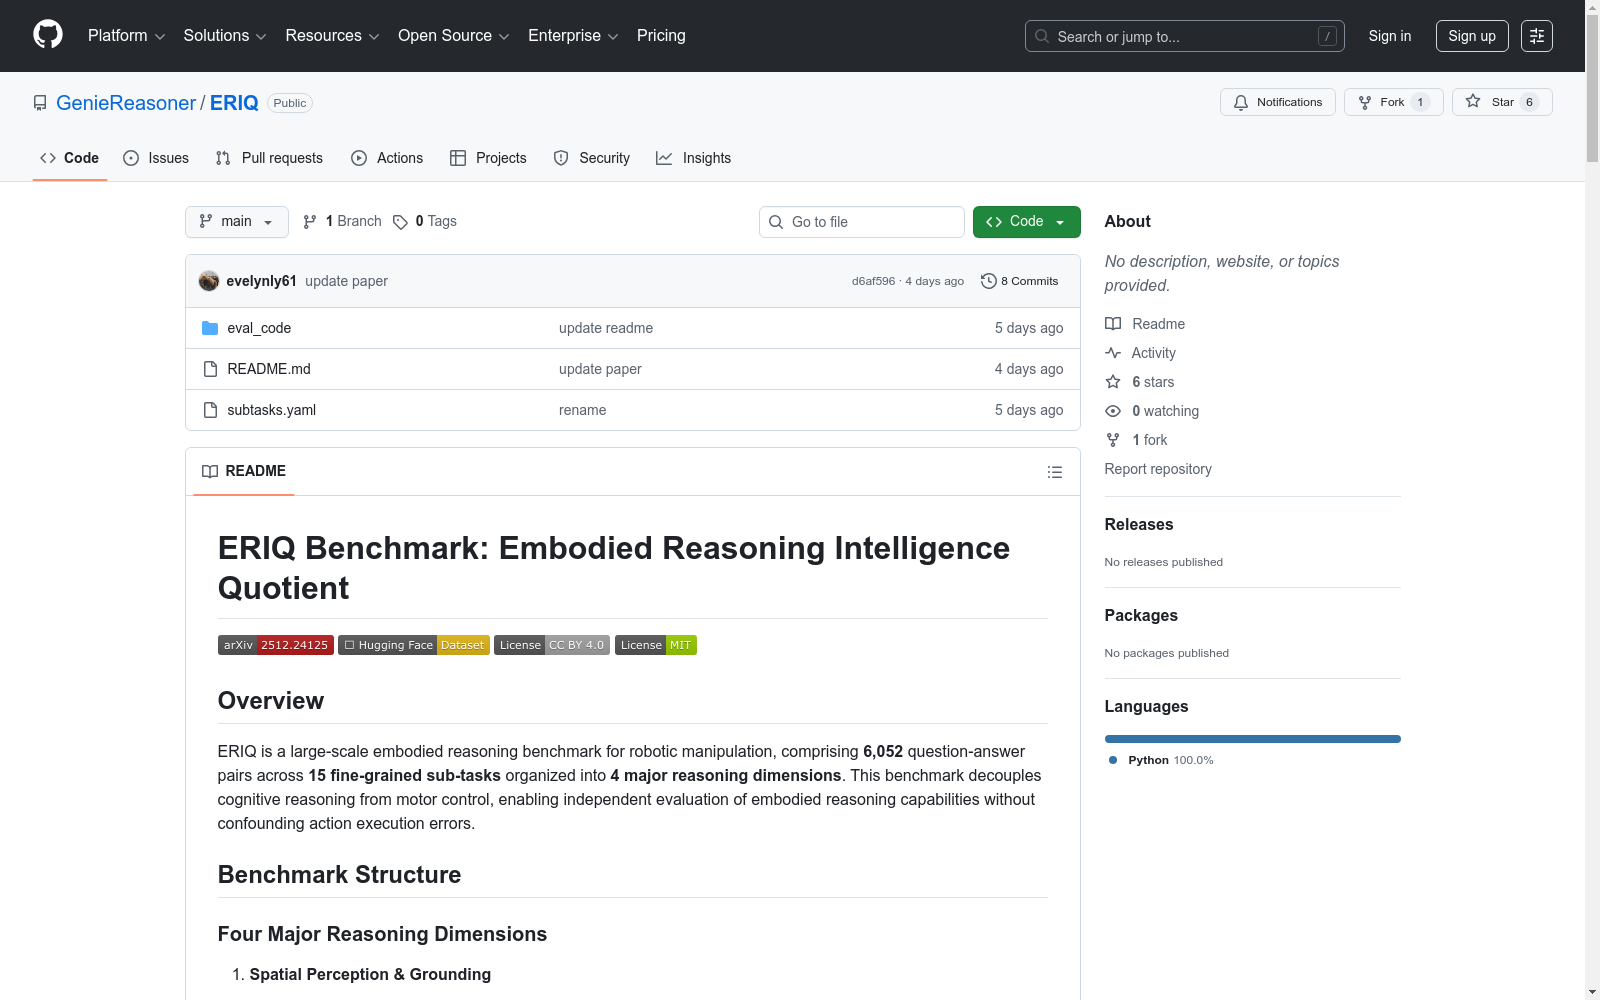This screenshot has height=1000, width=1600.
Task: Click the Sign up button
Action: click(1472, 36)
